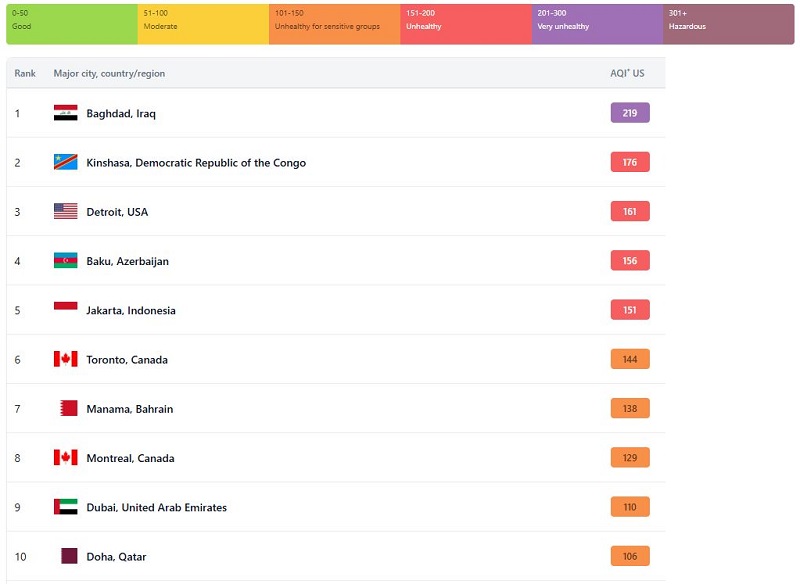Click Toronto's orange 144 AQI badge
This screenshot has height=584, width=800.
(630, 359)
